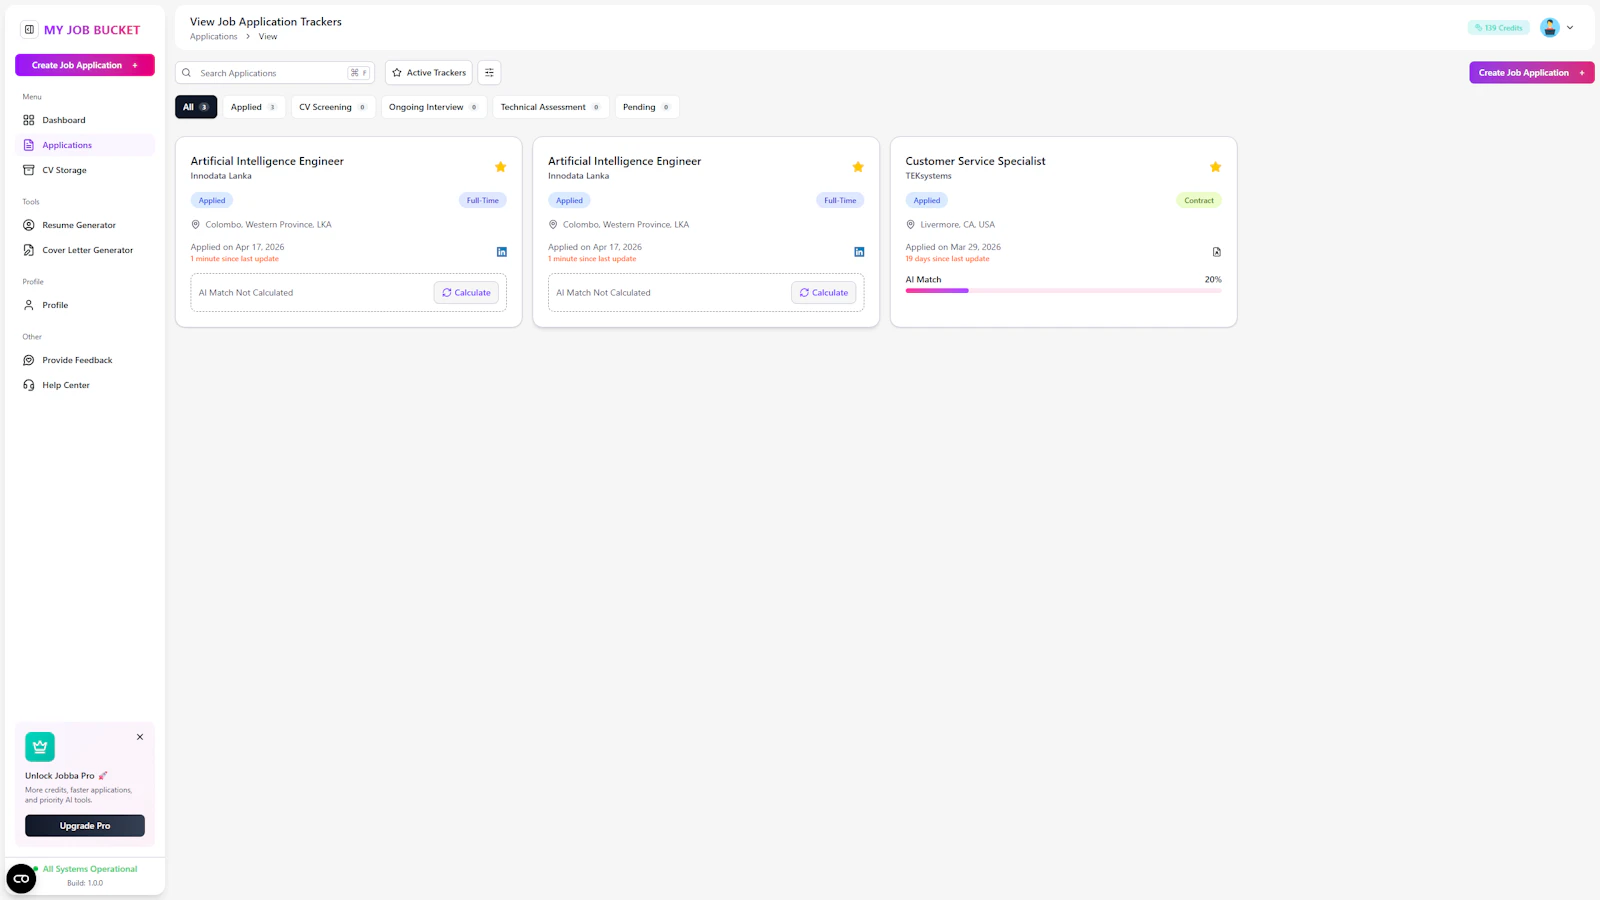Click the Livermore, CA, USA location
Screen dimensions: 1600x900
[957, 225]
